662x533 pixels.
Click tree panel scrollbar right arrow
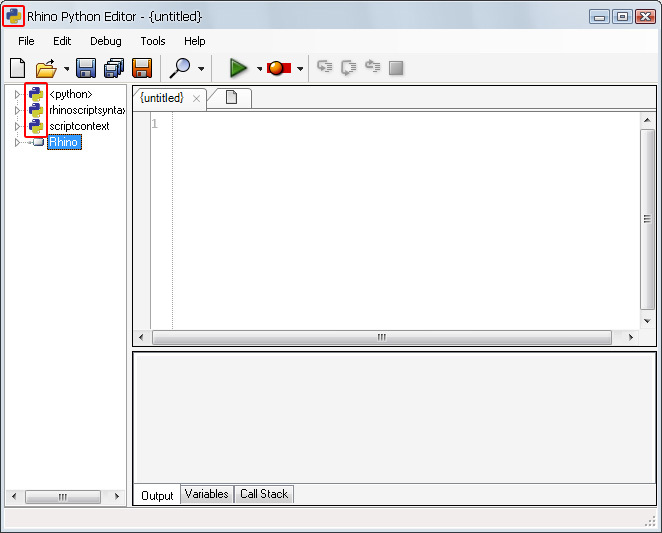tap(117, 496)
